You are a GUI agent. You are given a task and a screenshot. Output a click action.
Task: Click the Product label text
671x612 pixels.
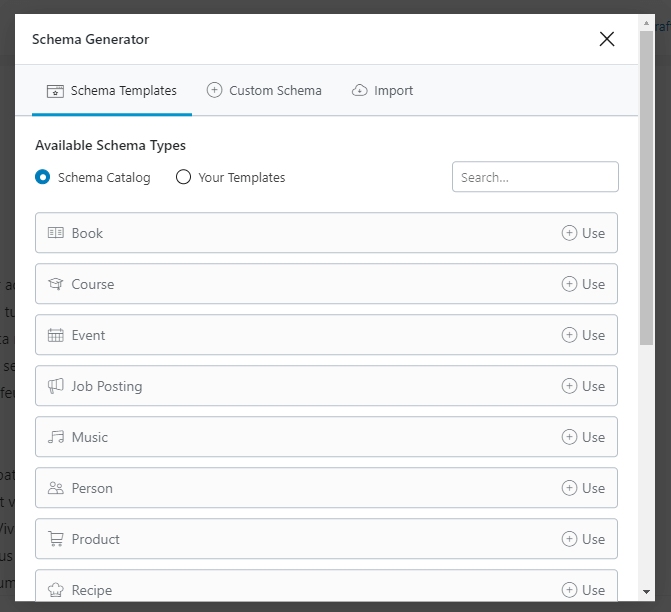pos(95,539)
